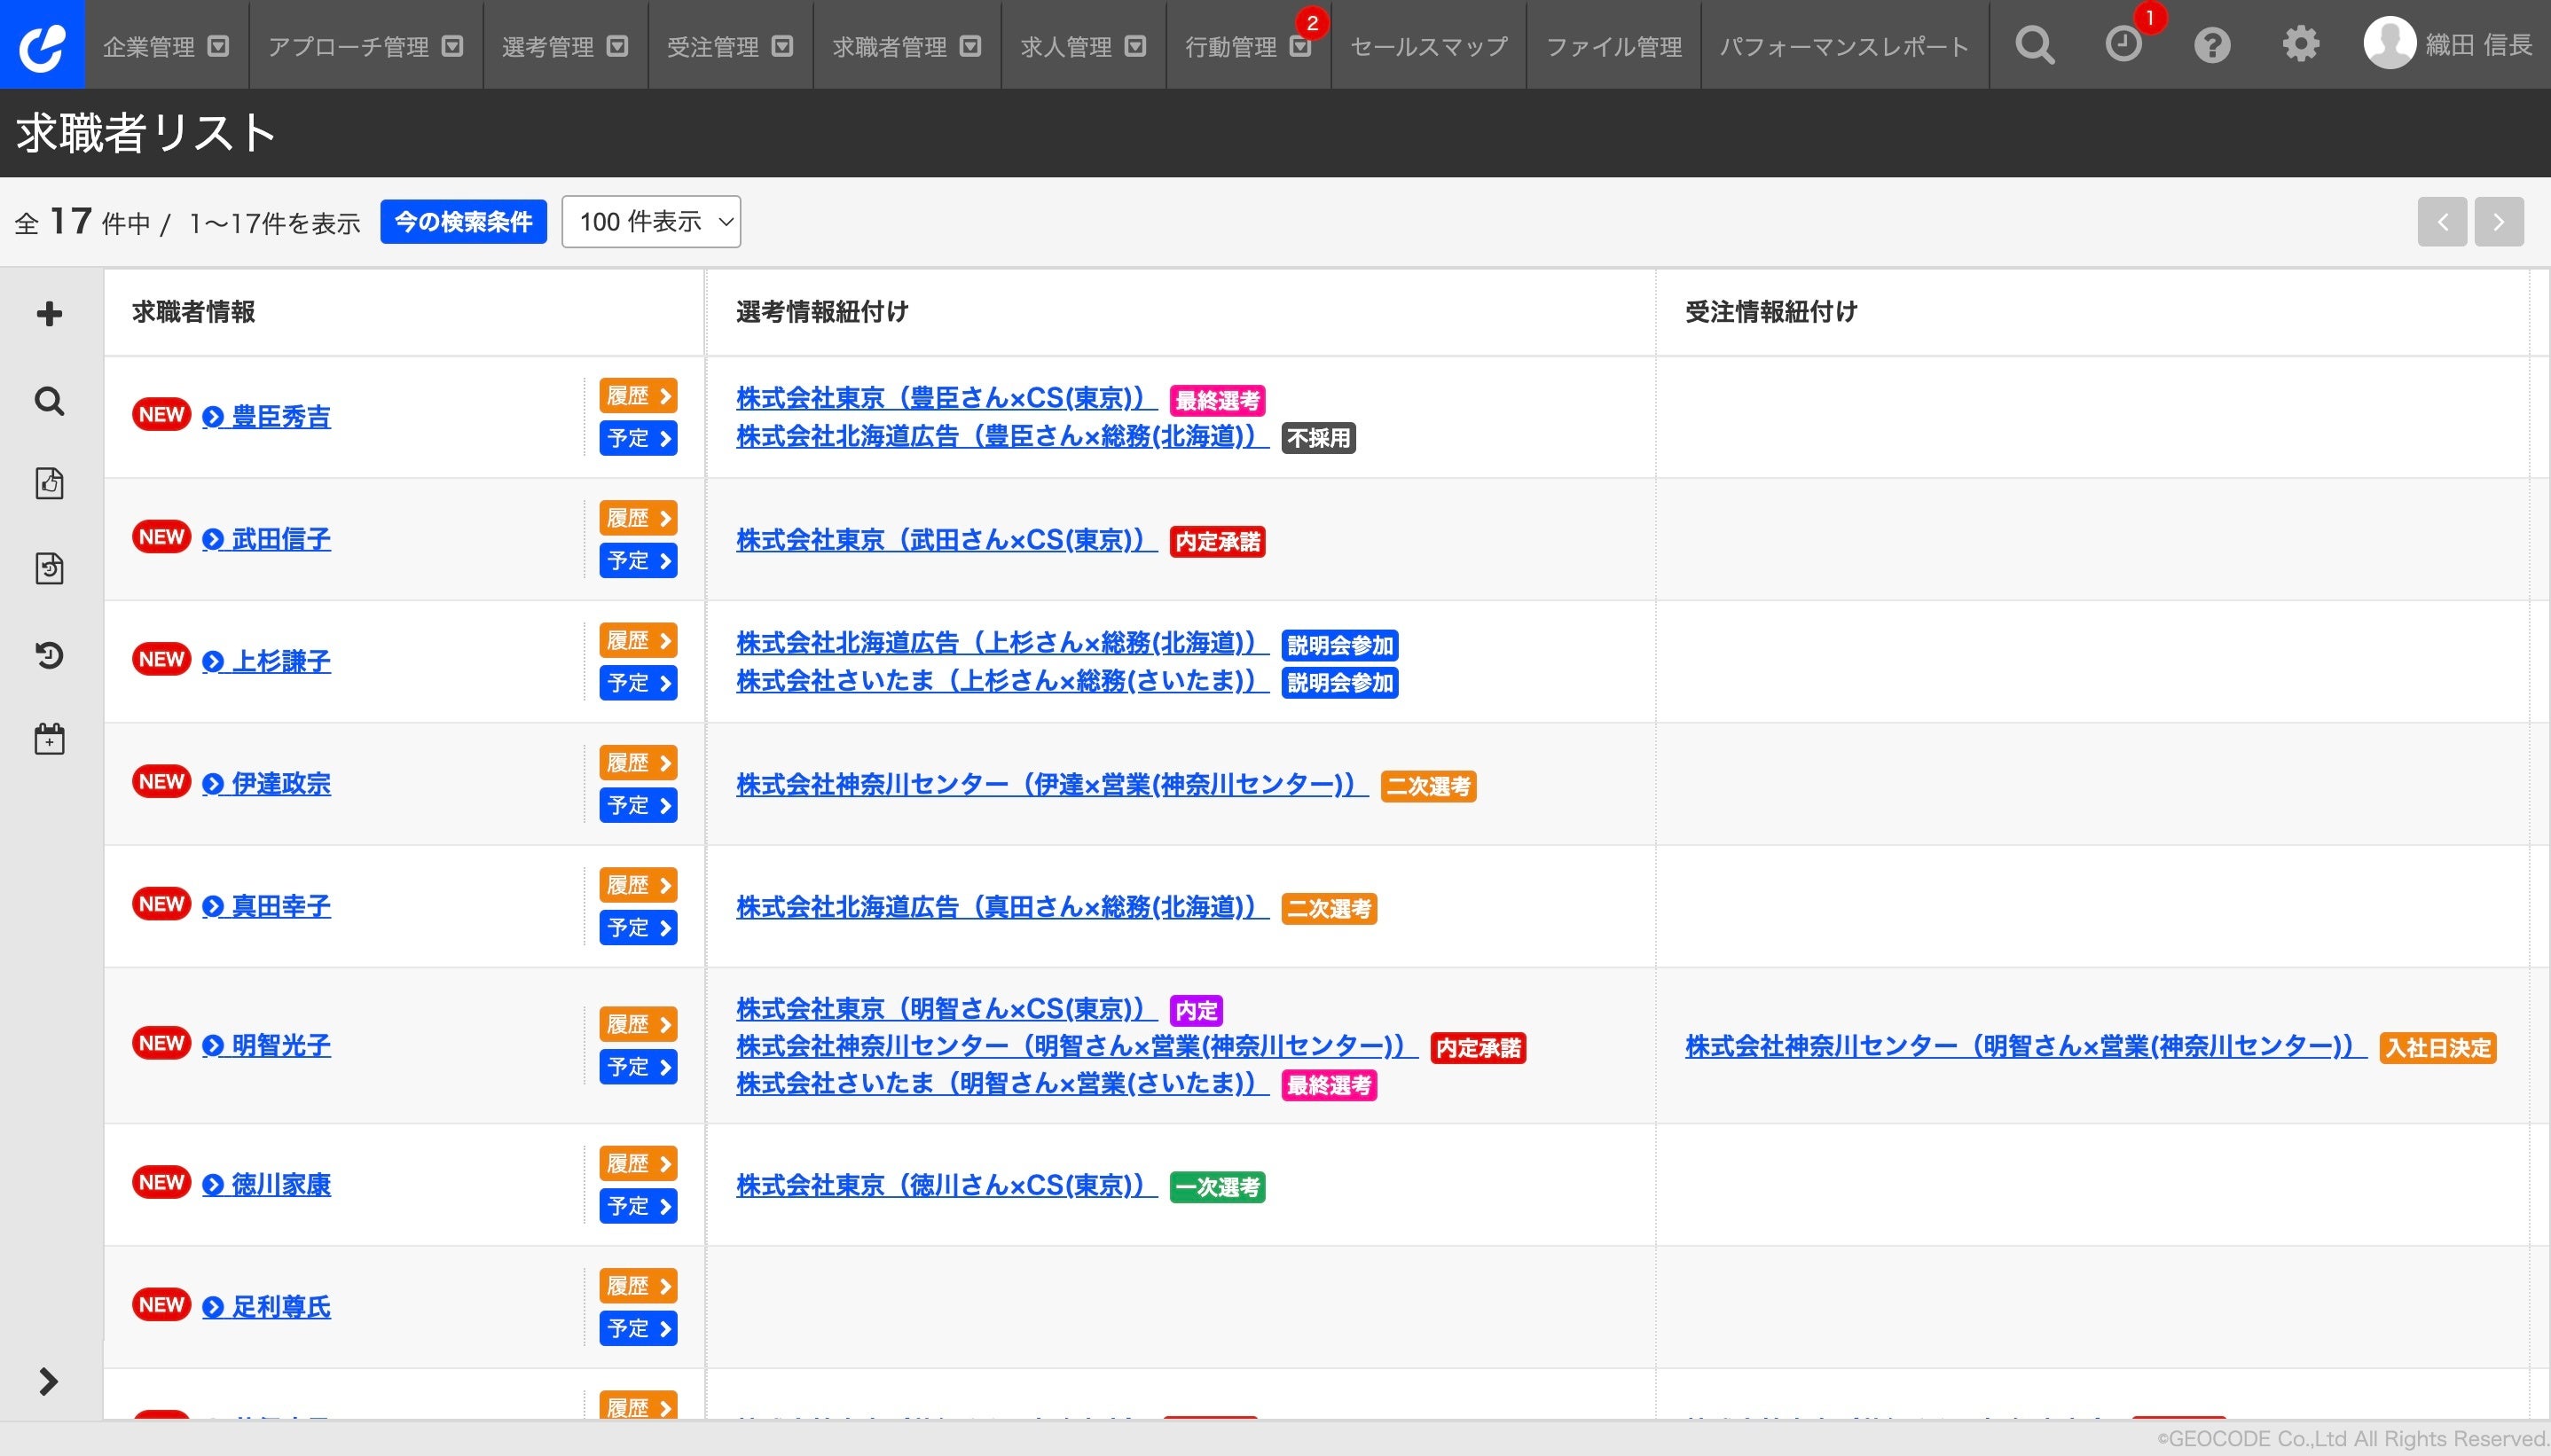Image resolution: width=2551 pixels, height=1456 pixels.
Task: Open the history clock icon in top bar
Action: pyautogui.click(x=2123, y=45)
